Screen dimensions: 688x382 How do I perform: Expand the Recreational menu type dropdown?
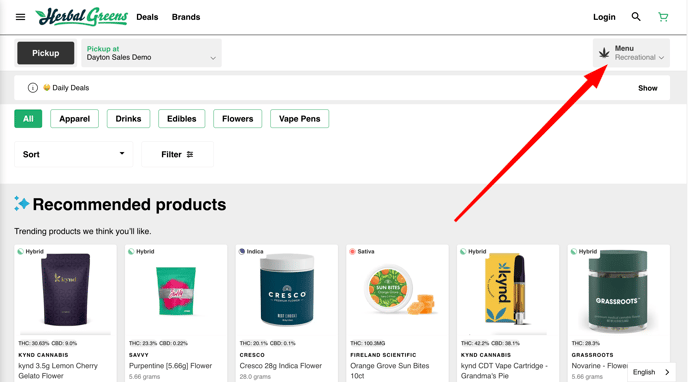coord(639,57)
